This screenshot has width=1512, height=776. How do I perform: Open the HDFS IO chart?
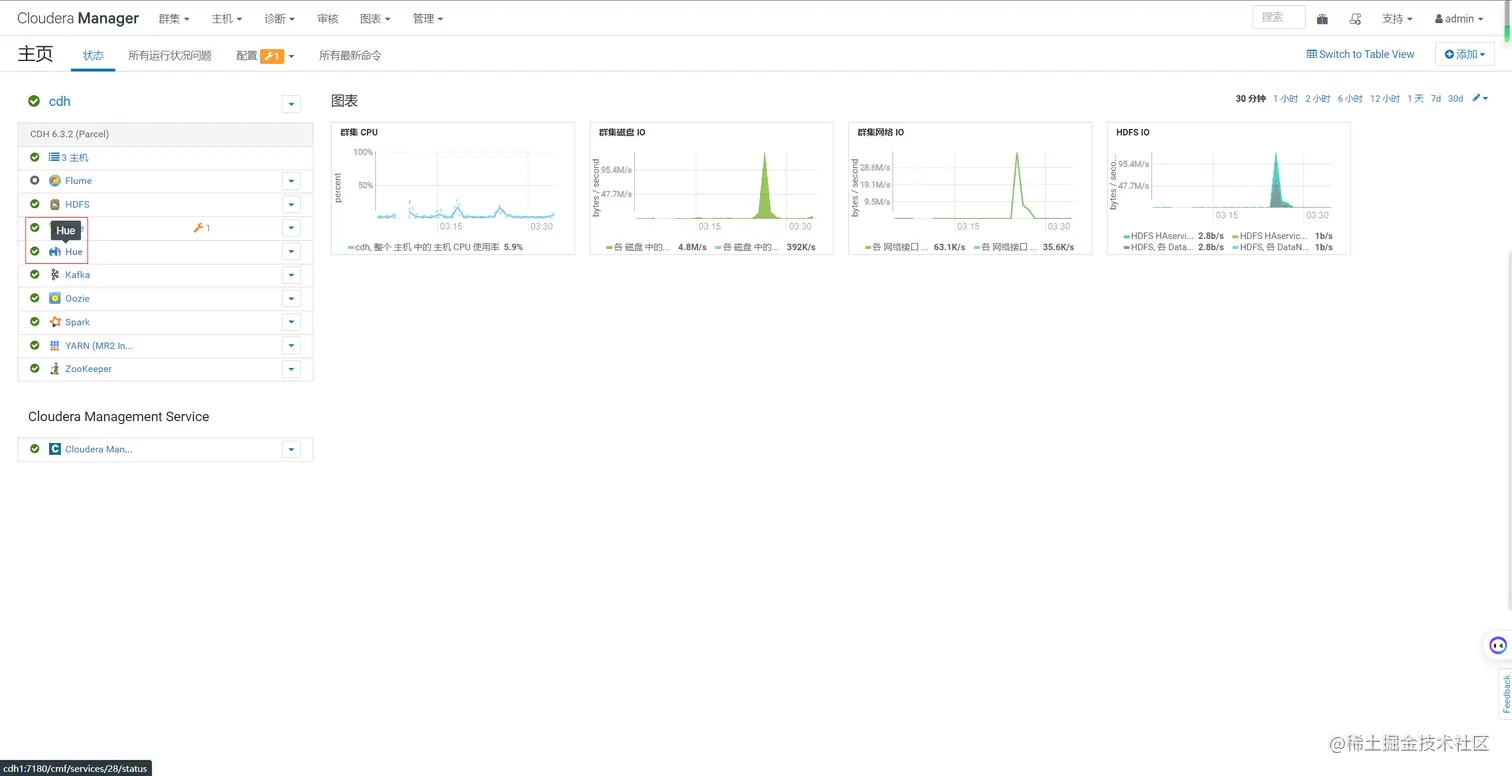tap(1229, 188)
